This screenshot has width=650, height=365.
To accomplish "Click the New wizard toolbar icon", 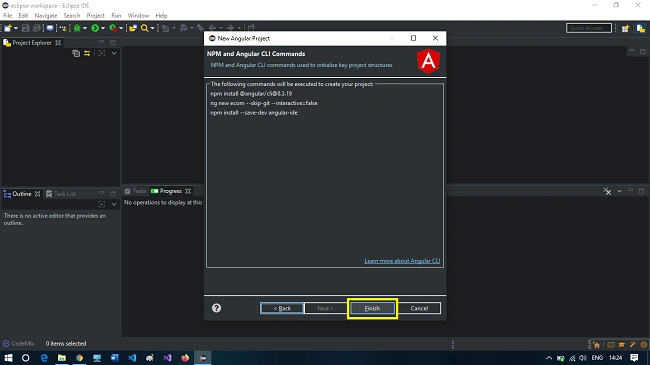I will (8, 28).
